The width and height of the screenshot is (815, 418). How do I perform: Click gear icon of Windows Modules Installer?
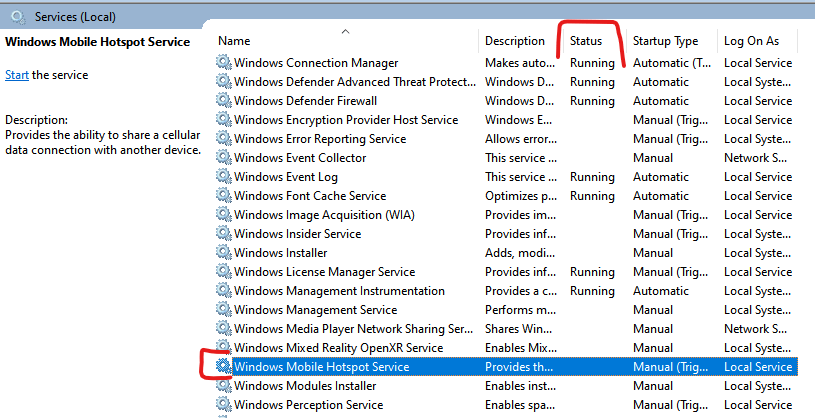[x=224, y=385]
